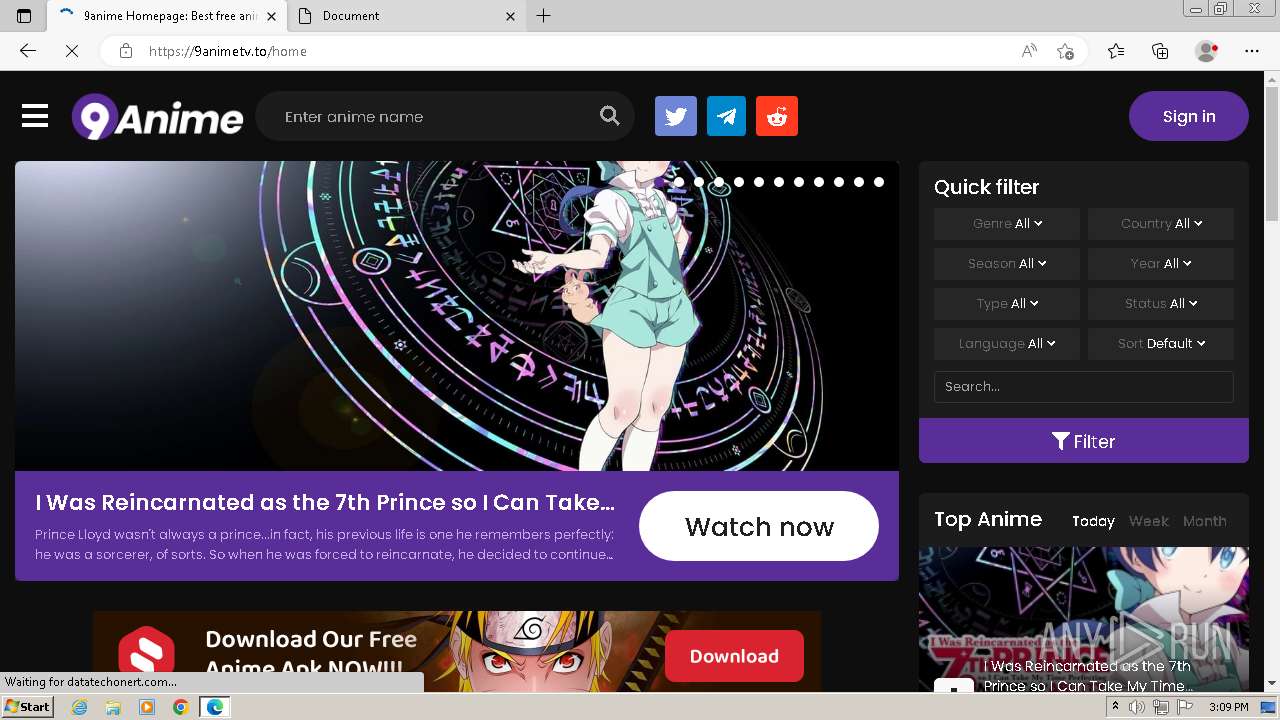The image size is (1280, 720).
Task: Show hidden system tray icons
Action: (x=1115, y=707)
